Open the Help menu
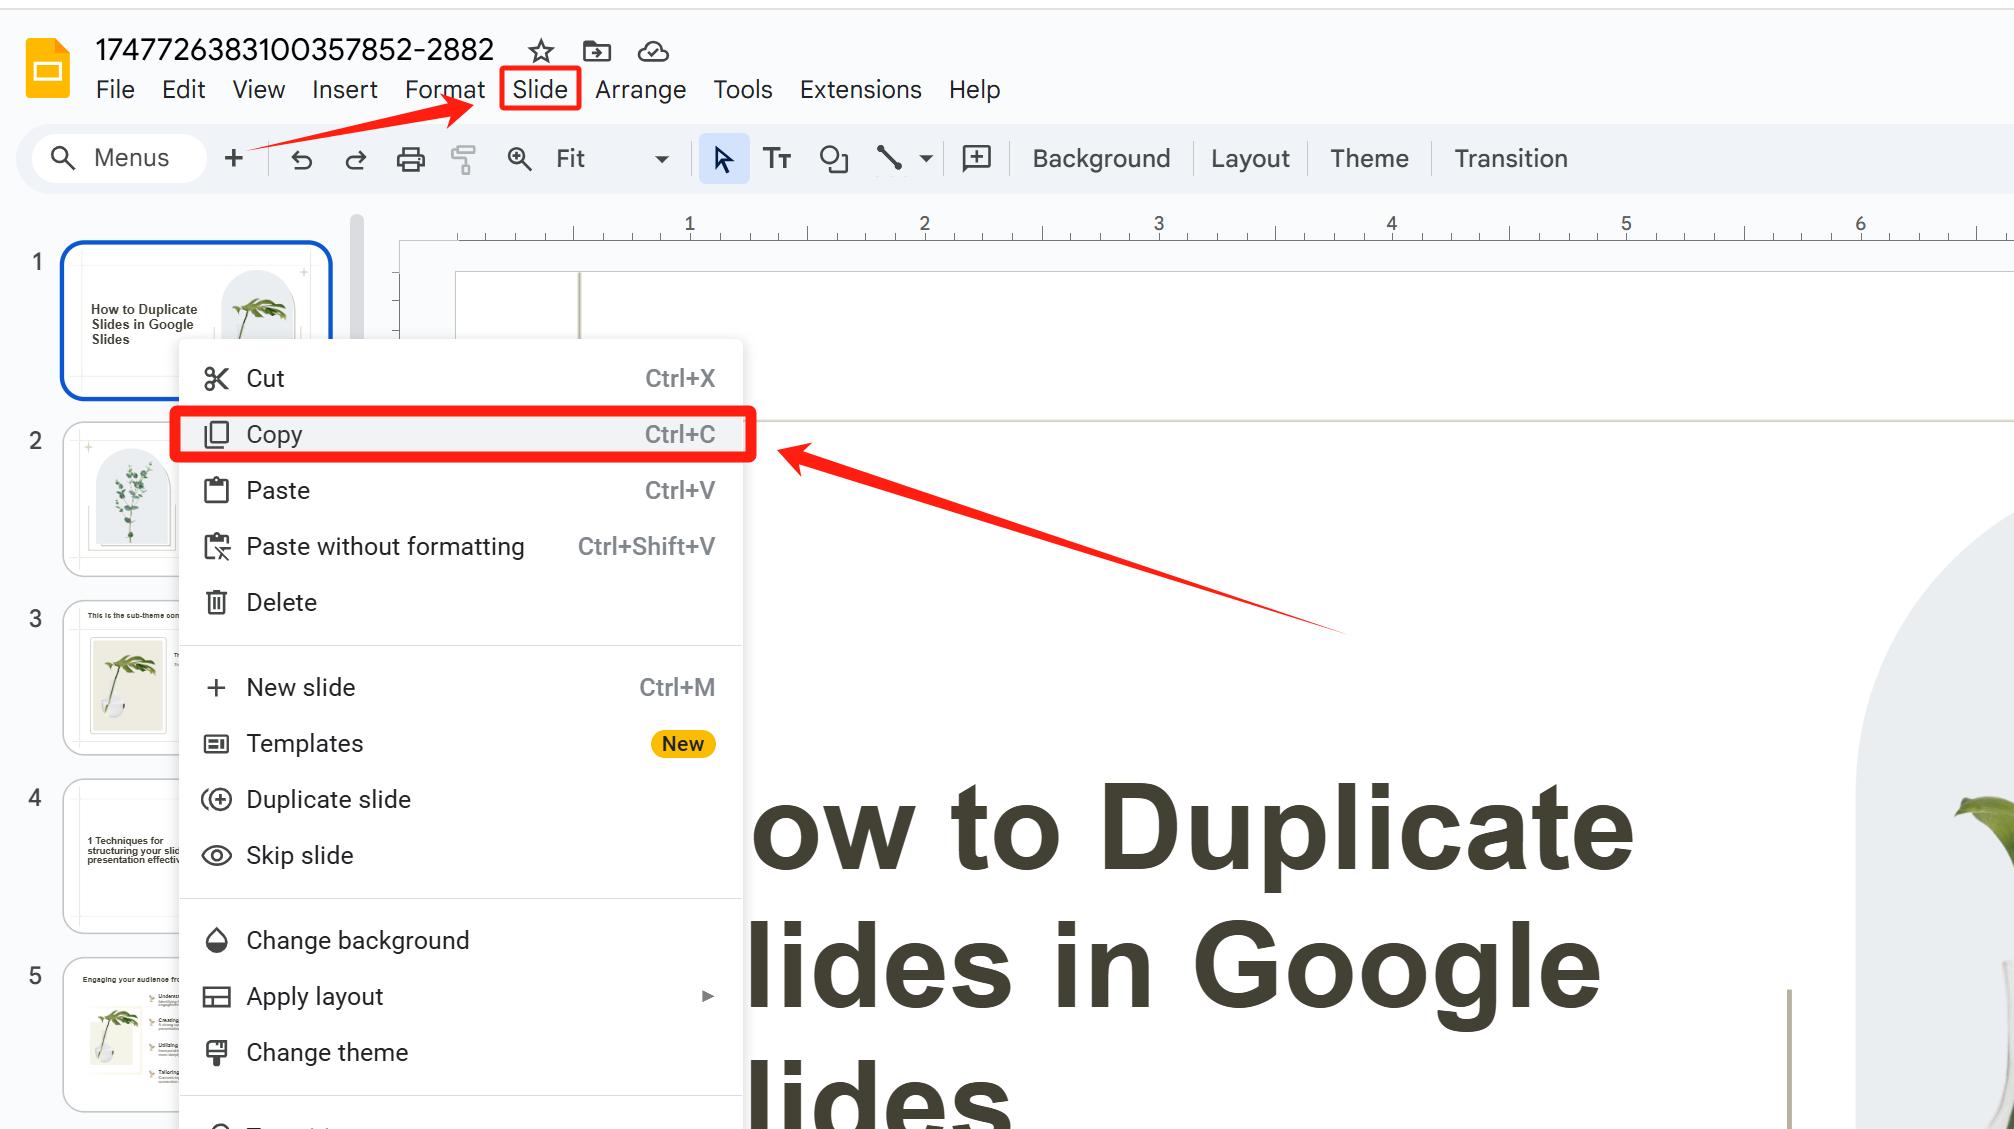The height and width of the screenshot is (1129, 2014). (x=975, y=90)
